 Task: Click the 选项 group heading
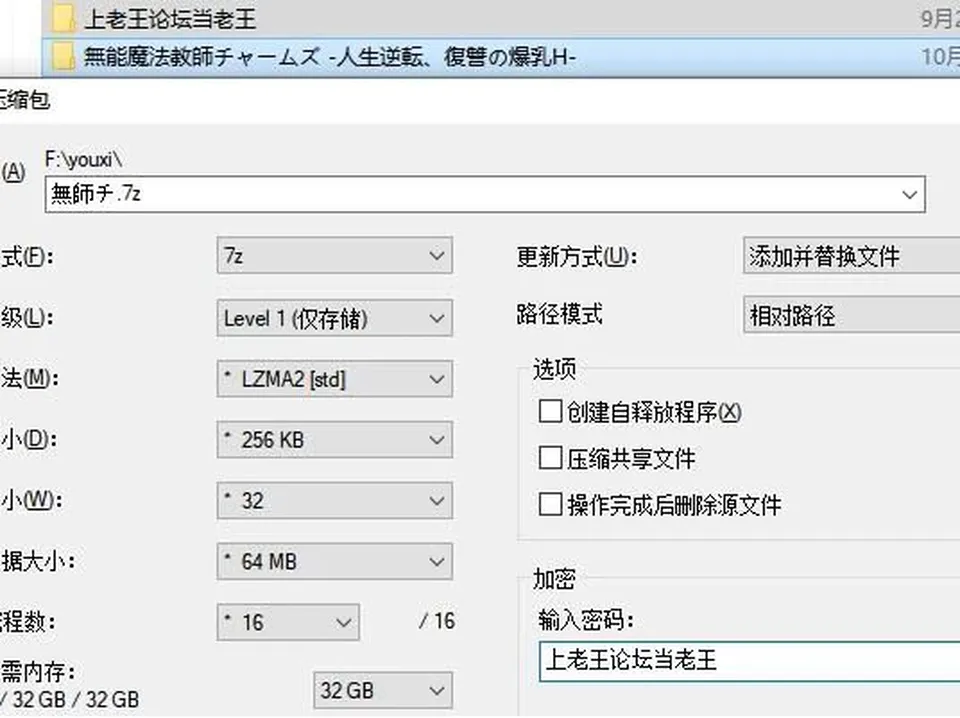554,369
